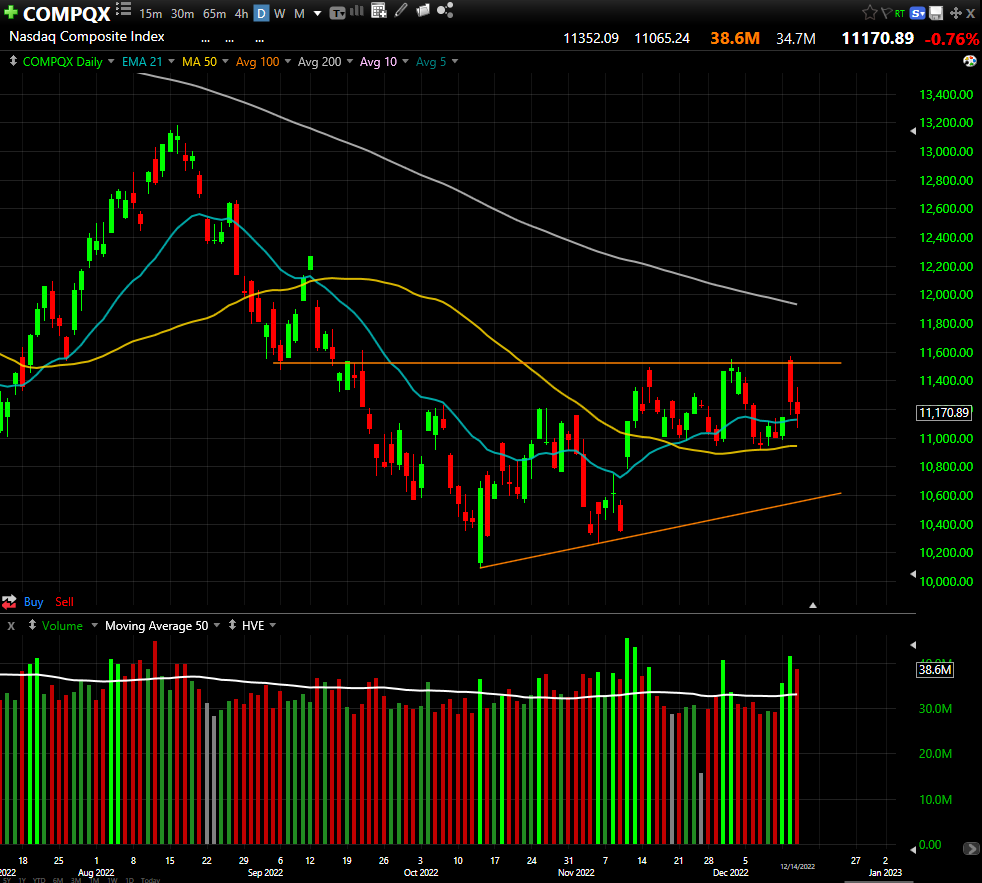
Task: Select the D daily timeframe
Action: click(261, 13)
